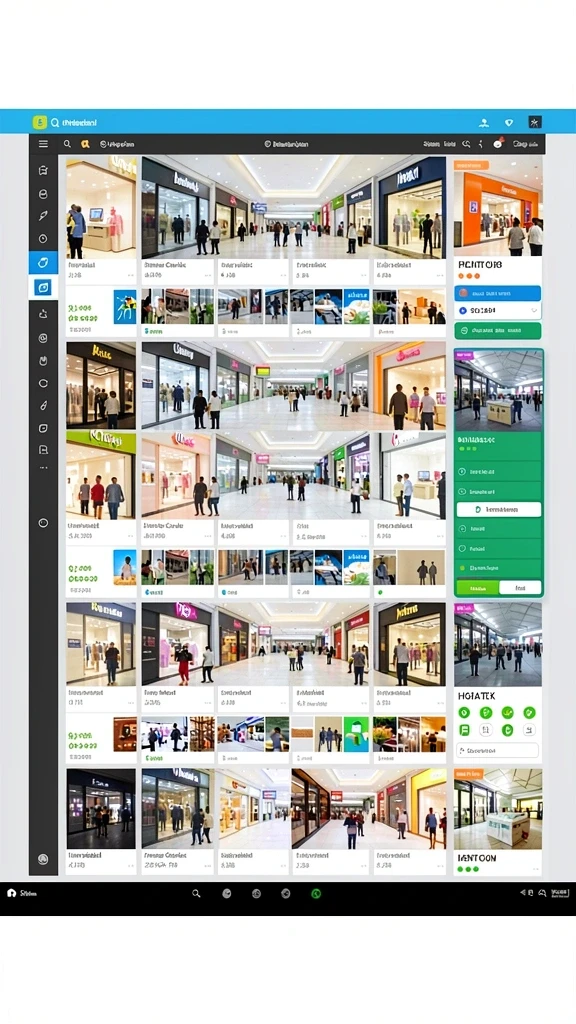This screenshot has width=576, height=1024.
Task: Click the orange icon beside toolbar search
Action: click(x=85, y=144)
